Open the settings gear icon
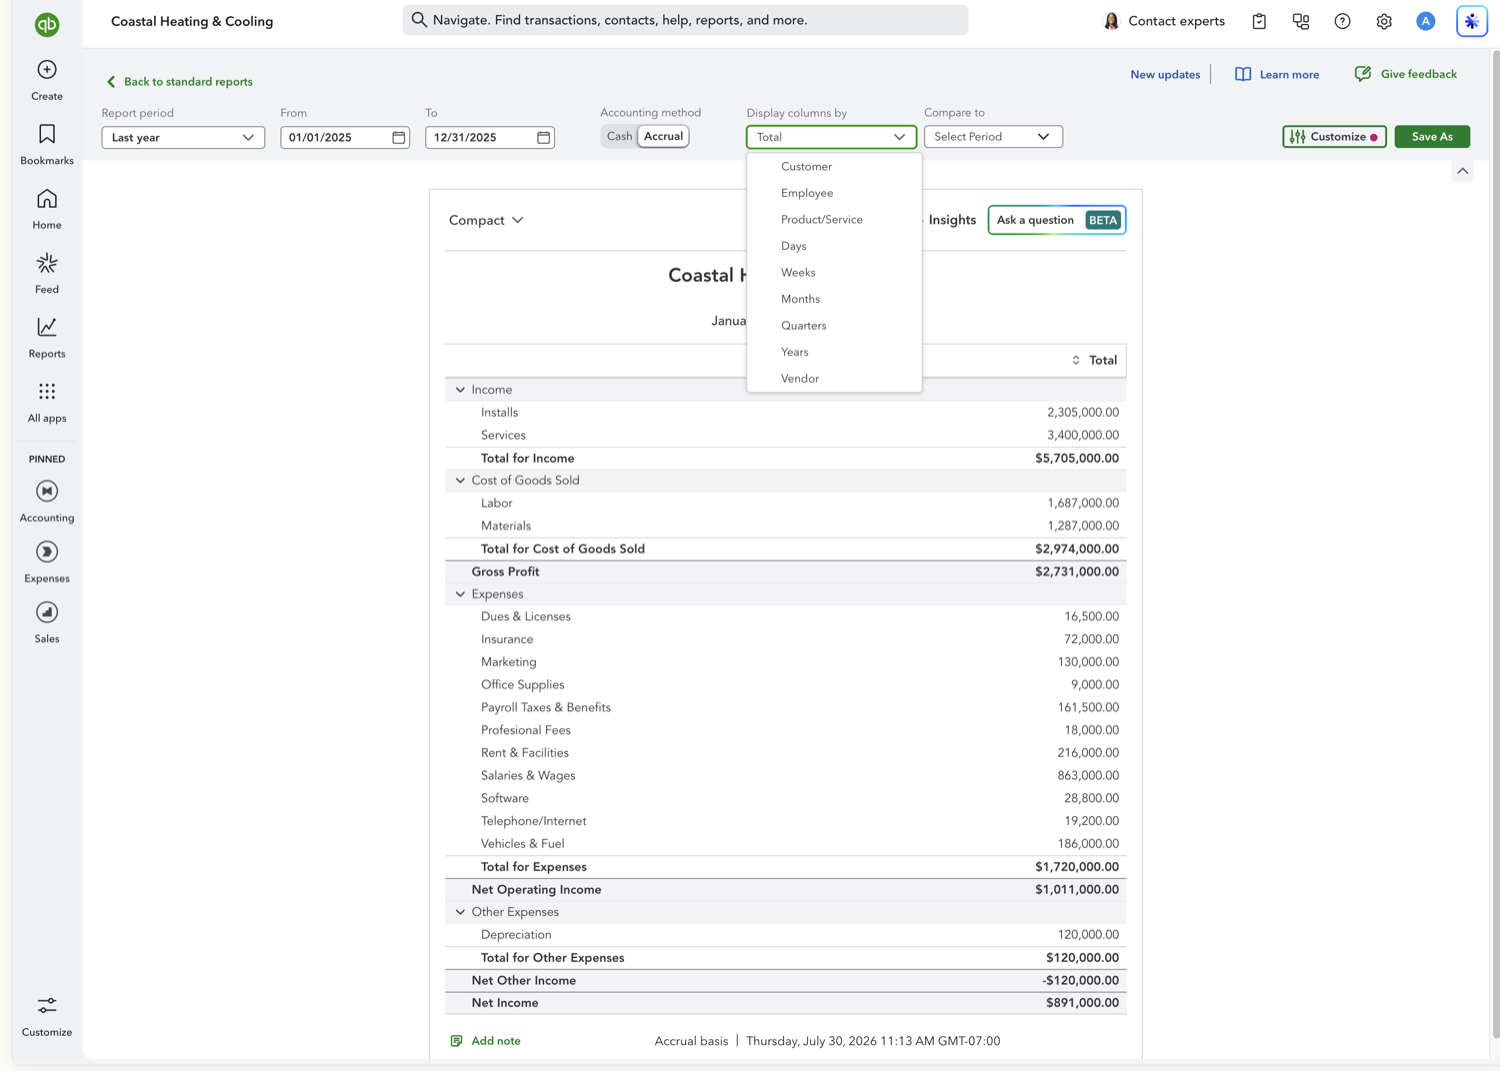Image resolution: width=1500 pixels, height=1071 pixels. point(1384,21)
